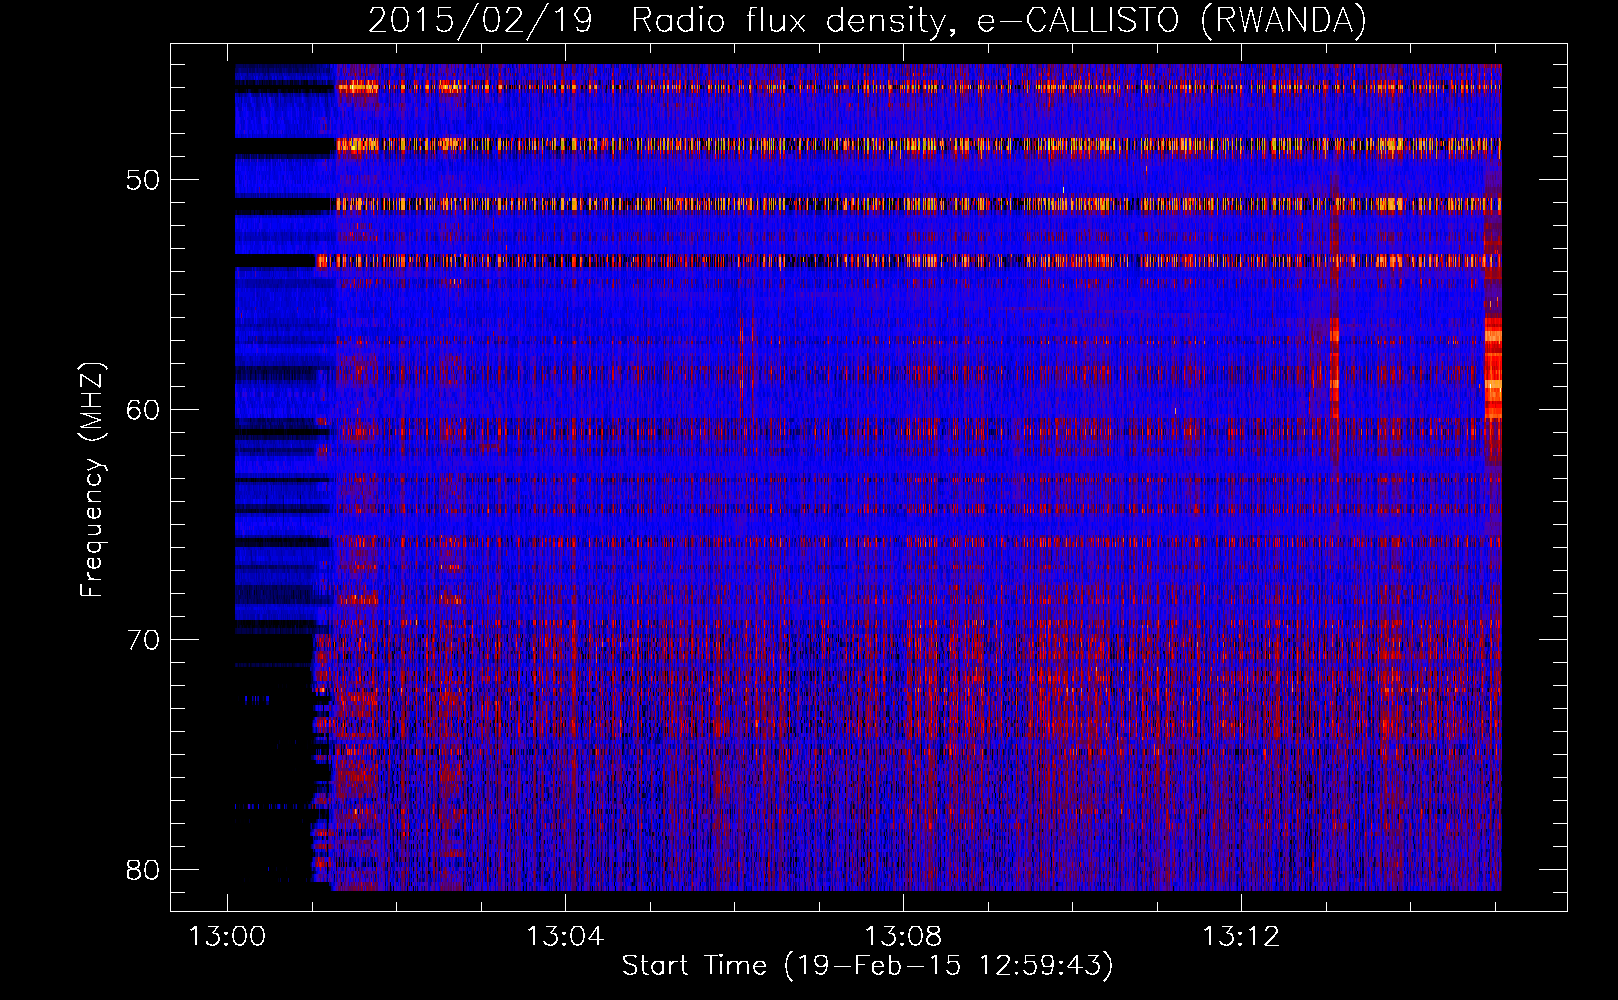The image size is (1618, 1000).
Task: Click the '80' frequency tick label
Action: pos(143,870)
